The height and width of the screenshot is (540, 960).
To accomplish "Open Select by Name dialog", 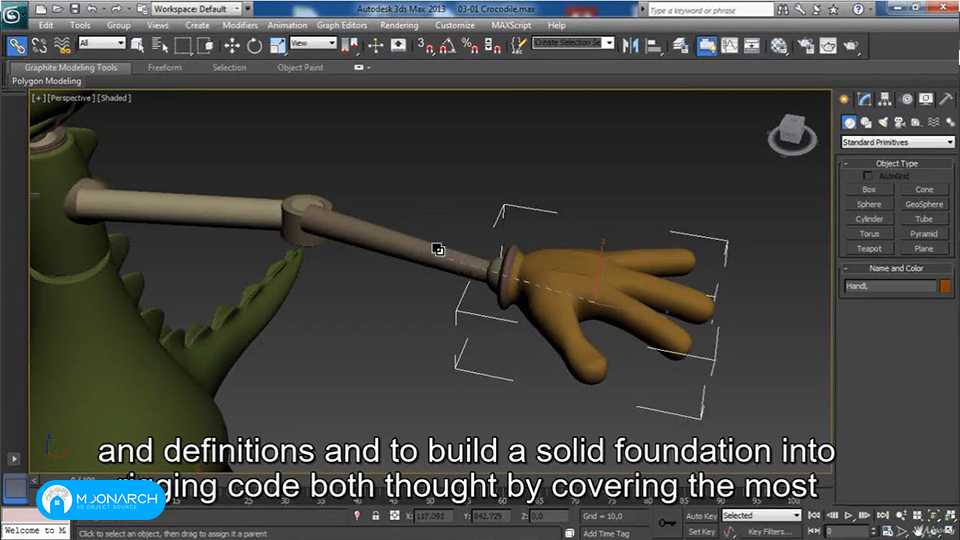I will click(x=160, y=45).
